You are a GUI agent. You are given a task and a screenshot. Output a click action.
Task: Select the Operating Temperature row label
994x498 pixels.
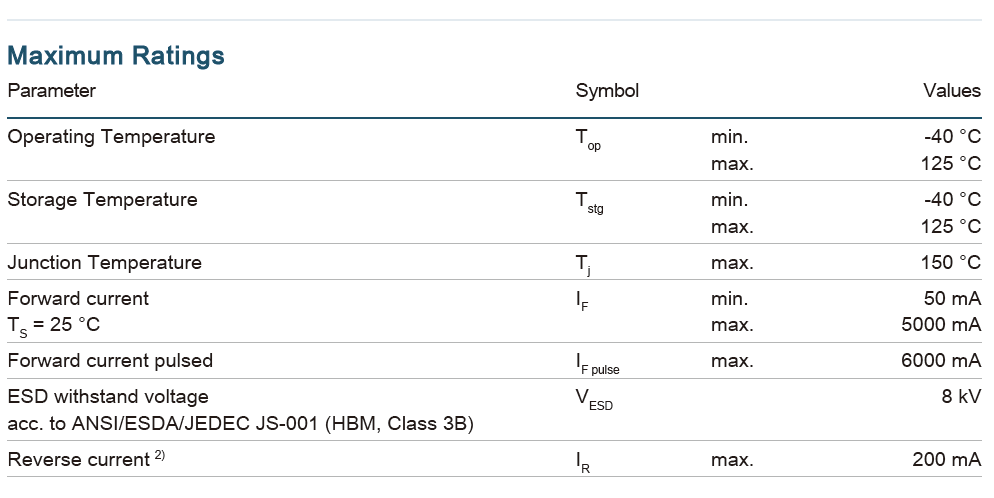(x=111, y=137)
